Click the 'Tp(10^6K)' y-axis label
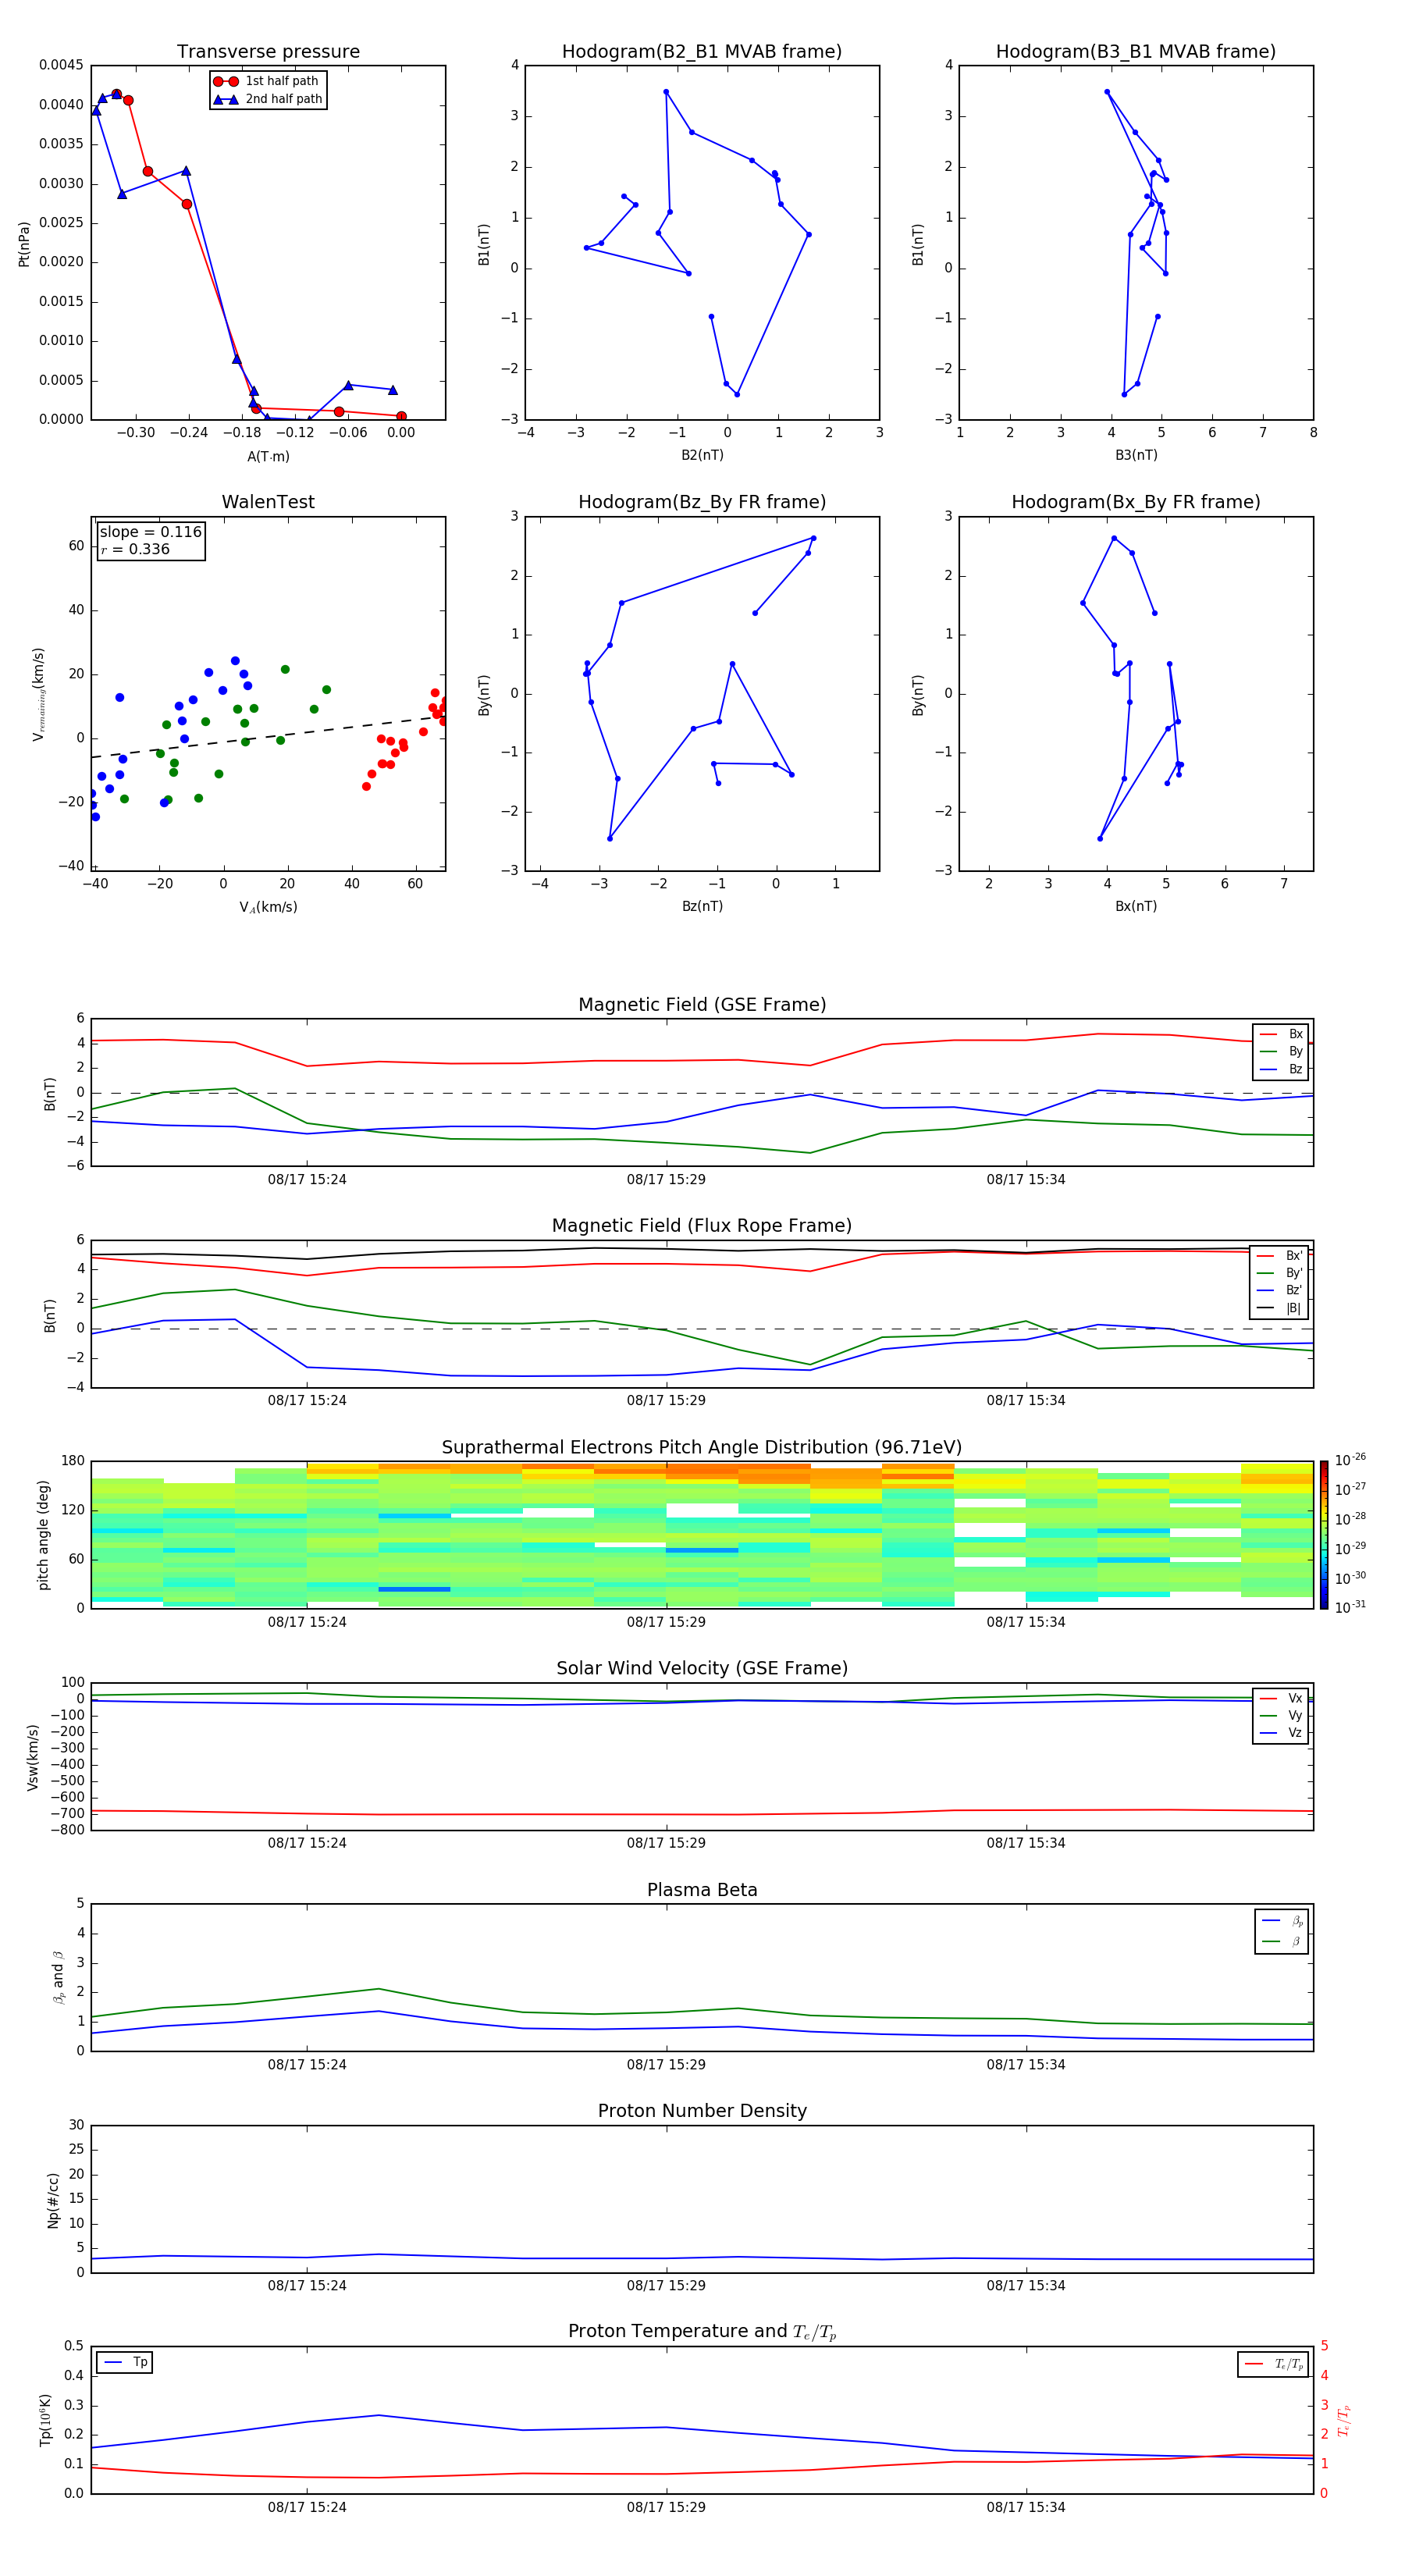1405x2576 pixels. pyautogui.click(x=45, y=2421)
